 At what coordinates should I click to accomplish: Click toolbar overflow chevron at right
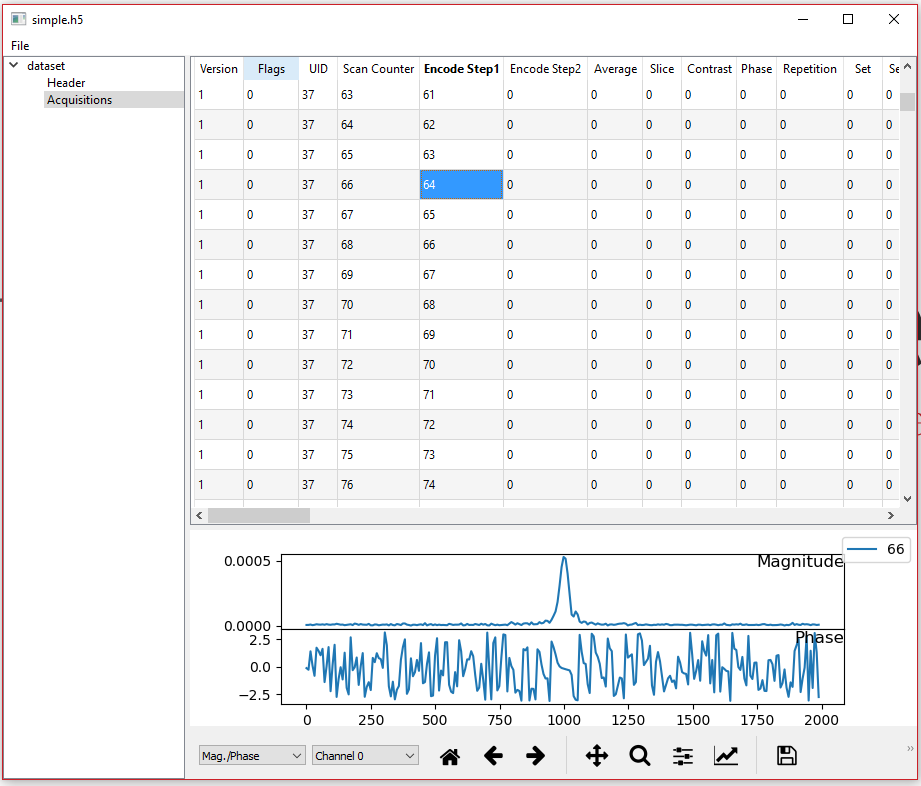coord(910,748)
